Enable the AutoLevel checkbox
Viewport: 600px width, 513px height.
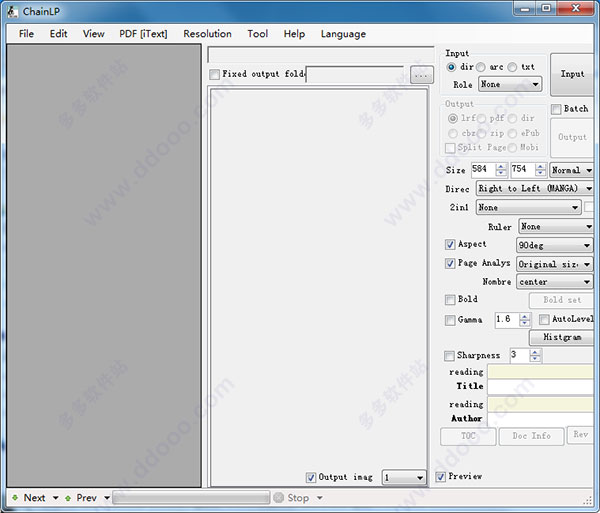(x=544, y=319)
